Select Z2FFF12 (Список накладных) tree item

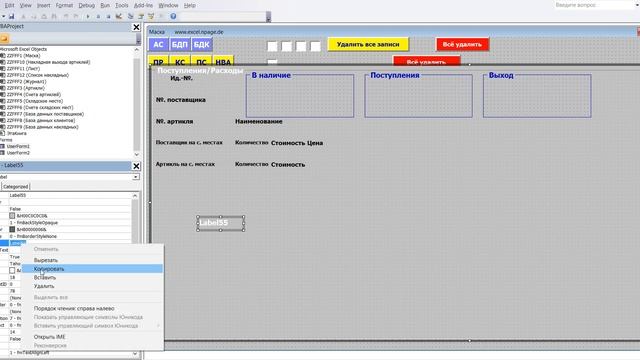click(x=38, y=75)
